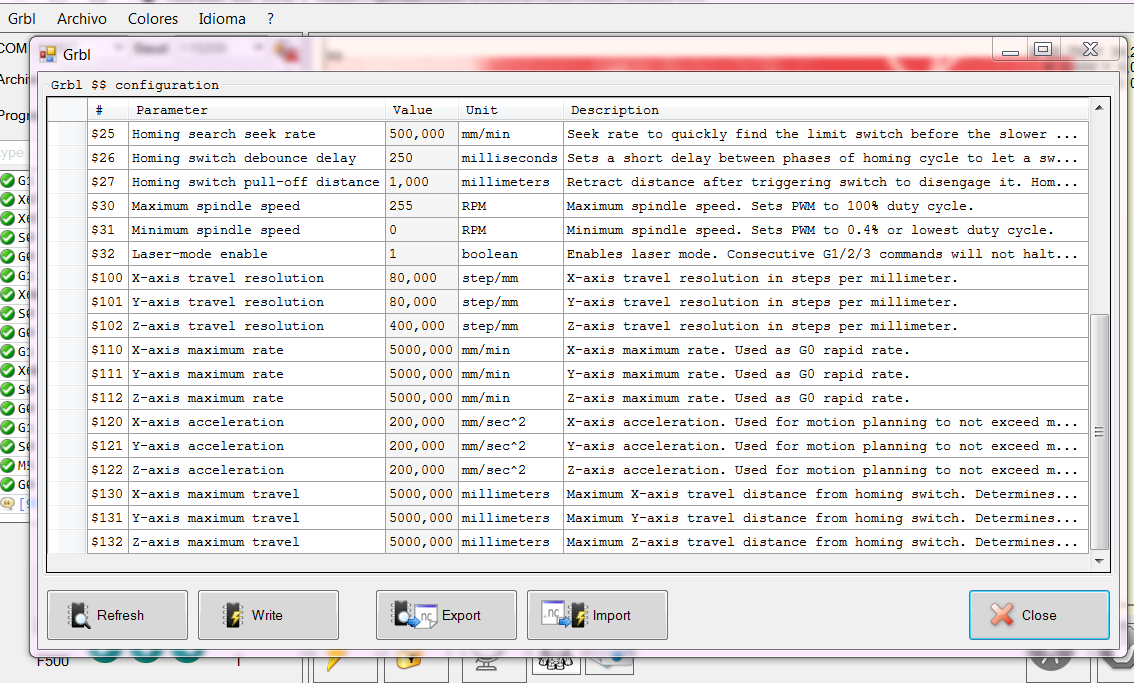Select value 1 of Laser-mode enable

422,254
